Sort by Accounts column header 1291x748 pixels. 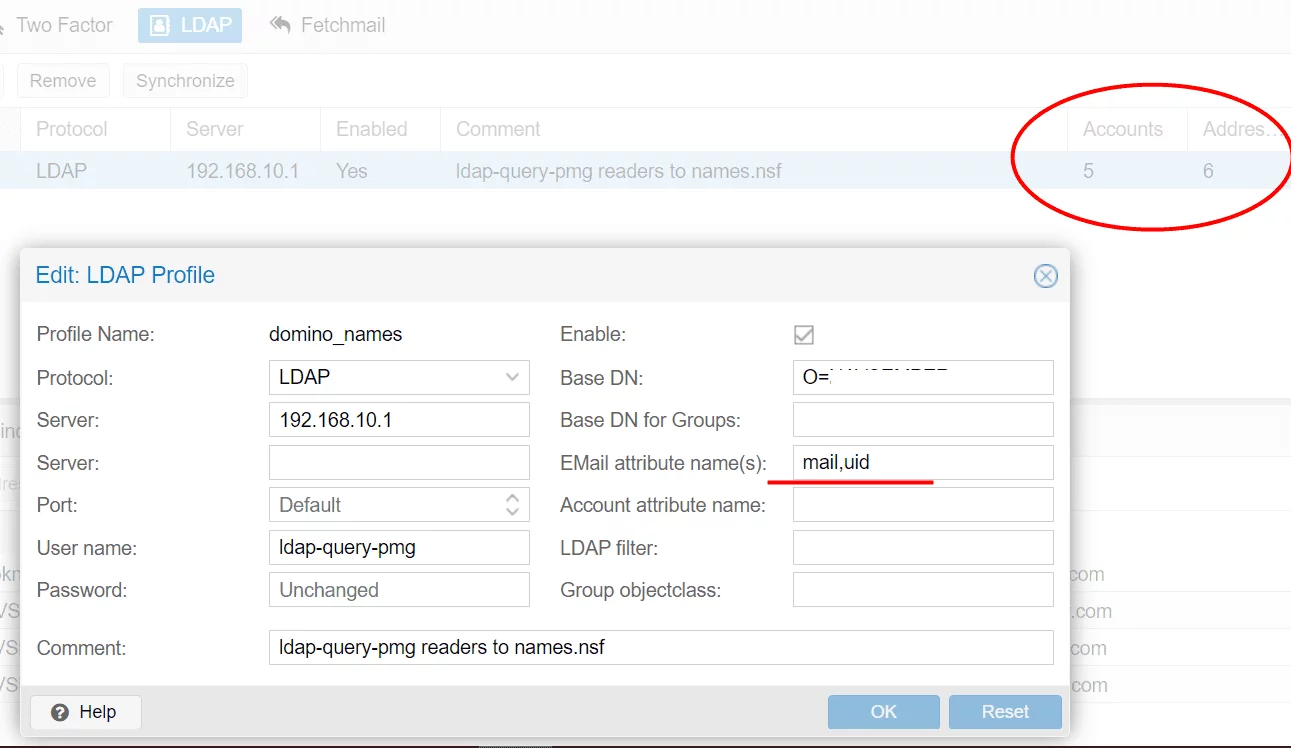point(1122,129)
